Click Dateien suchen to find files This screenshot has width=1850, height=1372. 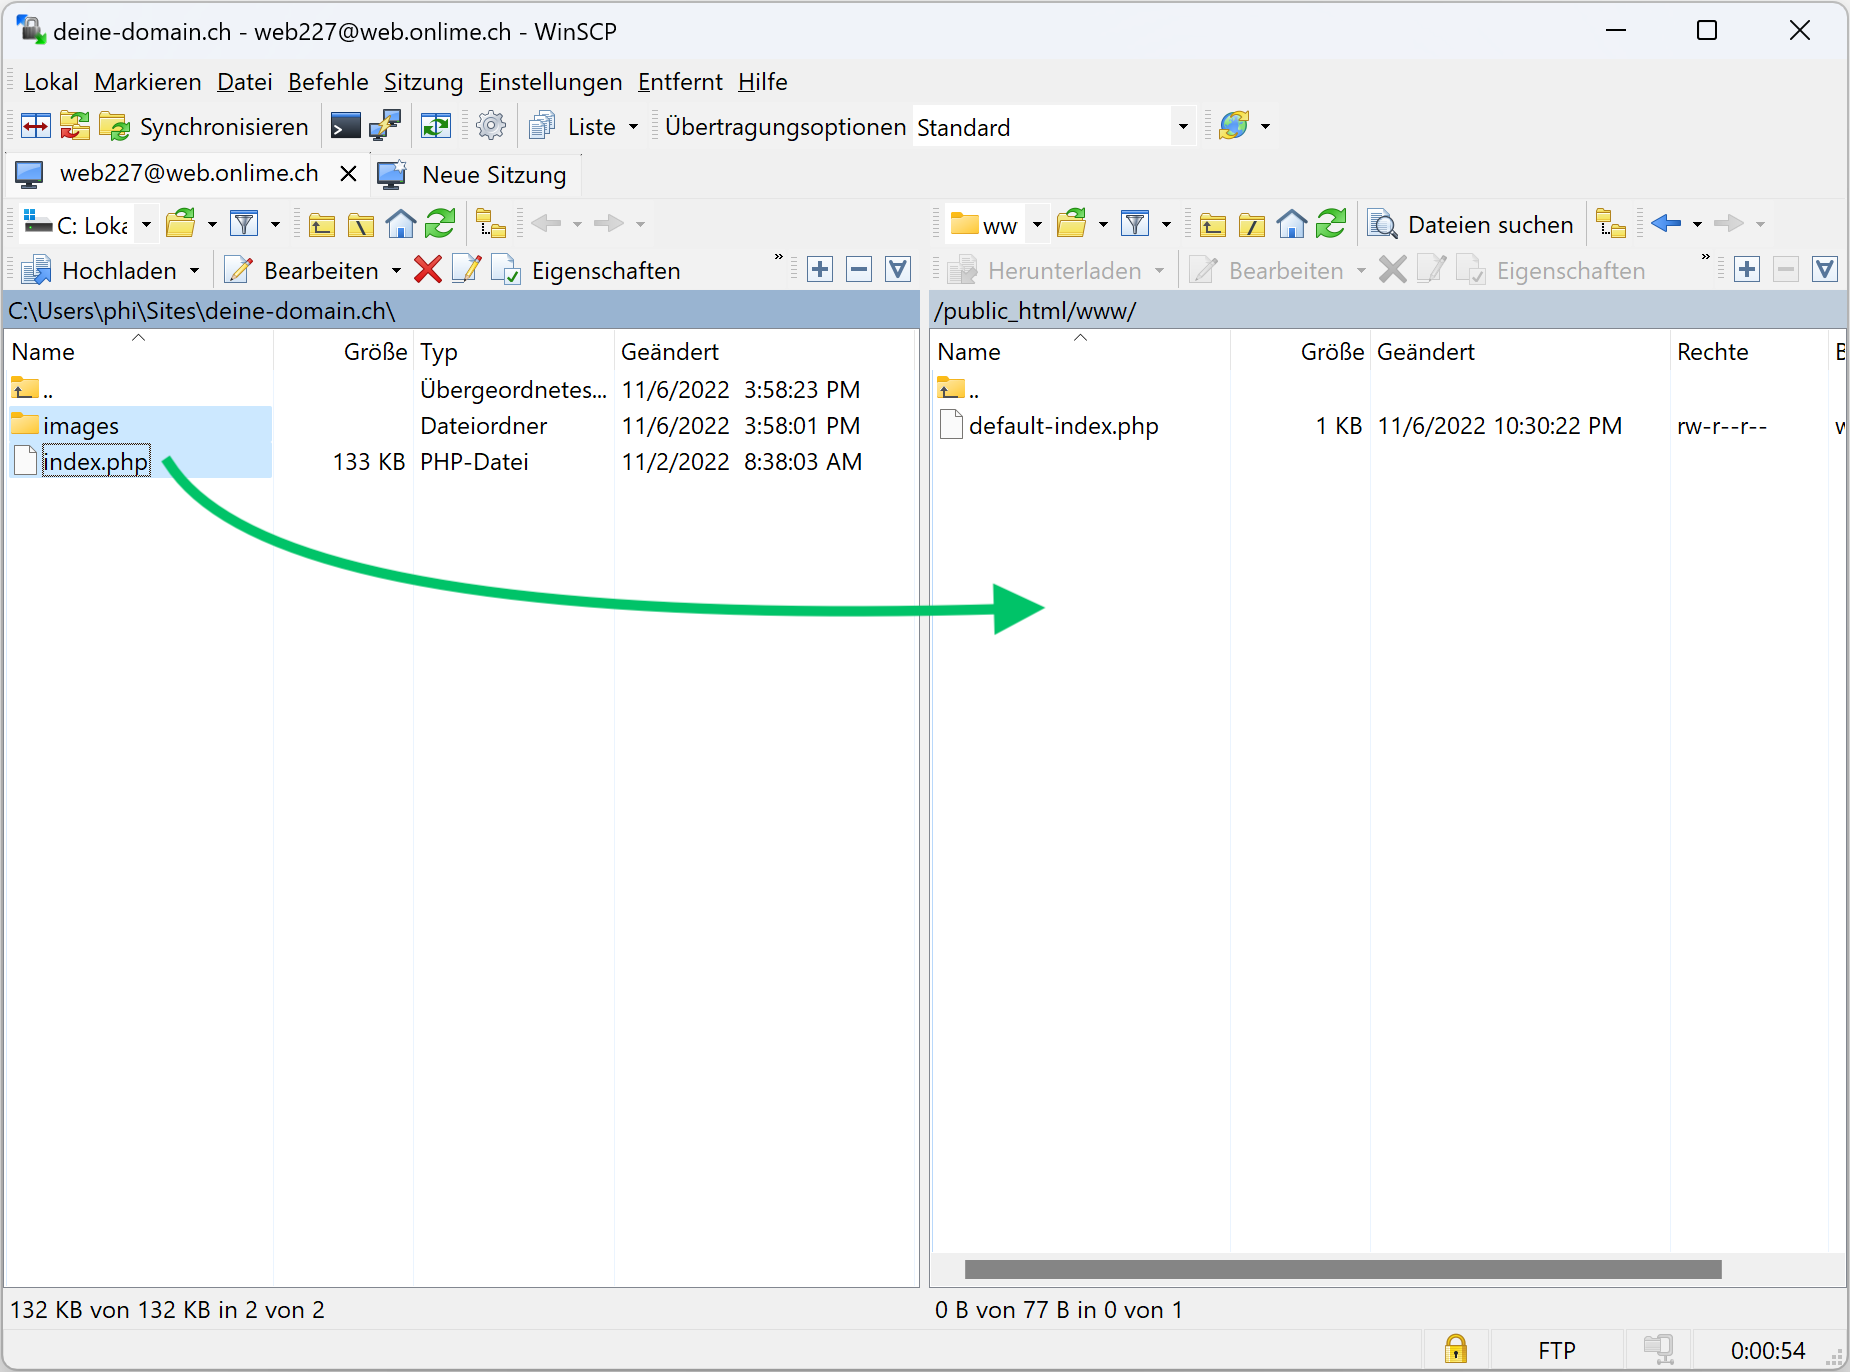coord(1470,225)
